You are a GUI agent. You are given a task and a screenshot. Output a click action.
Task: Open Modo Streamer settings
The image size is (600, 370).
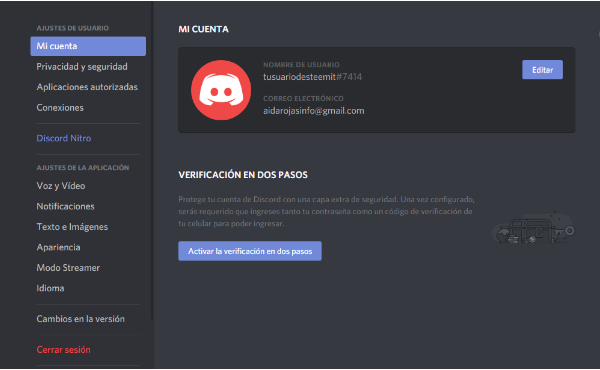[x=68, y=268]
